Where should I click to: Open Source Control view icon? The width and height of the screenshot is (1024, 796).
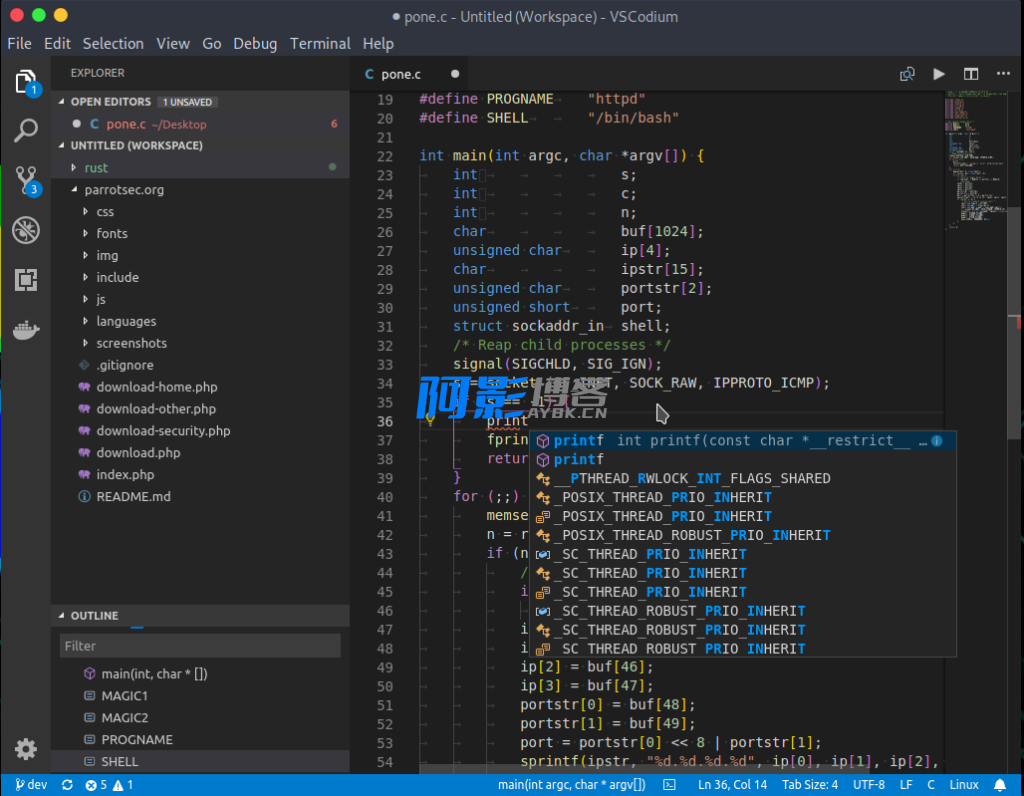tap(26, 180)
